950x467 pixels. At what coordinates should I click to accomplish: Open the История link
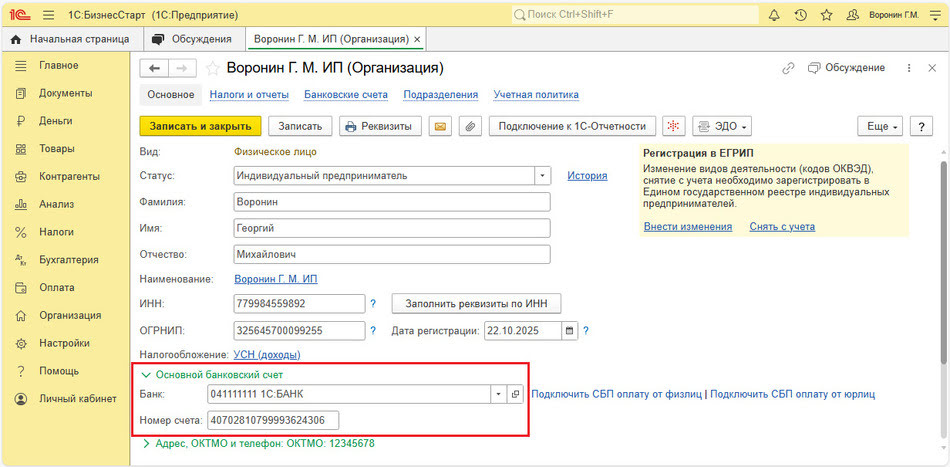click(587, 176)
